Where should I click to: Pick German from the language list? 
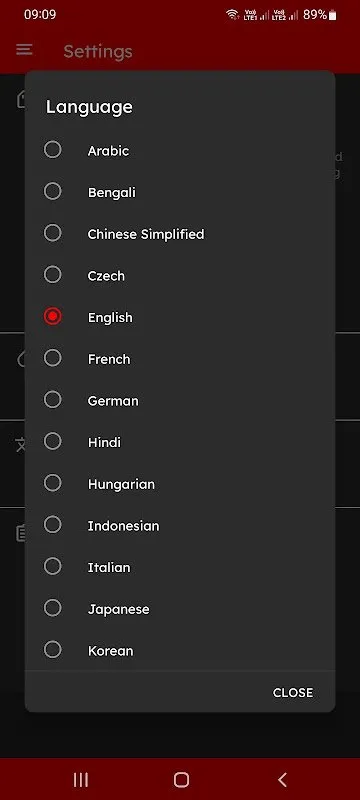[x=53, y=400]
